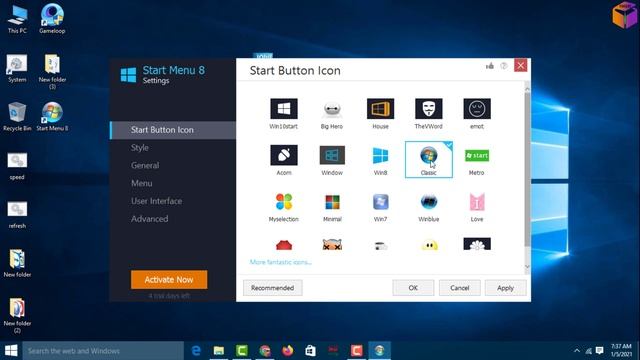Select the Acorn start icon
Viewport: 640px width, 360px height.
(x=284, y=160)
